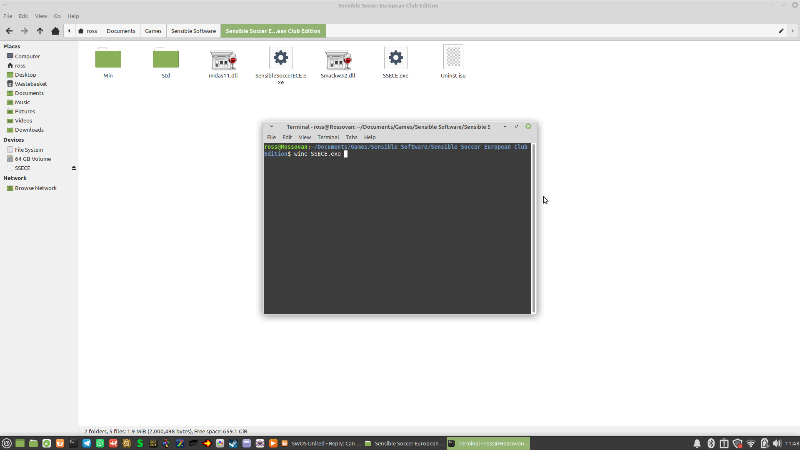This screenshot has width=800, height=450.
Task: Jump to Sensible Software breadcrumb
Action: click(194, 31)
